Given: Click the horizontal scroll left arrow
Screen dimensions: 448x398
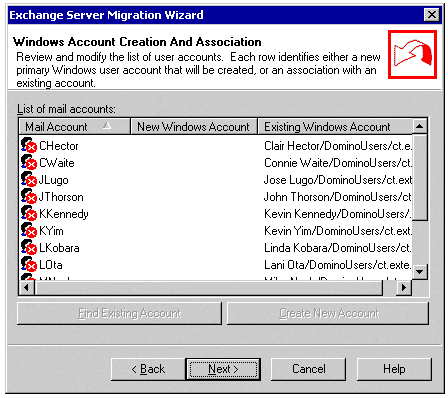Looking at the screenshot, I should click(27, 288).
